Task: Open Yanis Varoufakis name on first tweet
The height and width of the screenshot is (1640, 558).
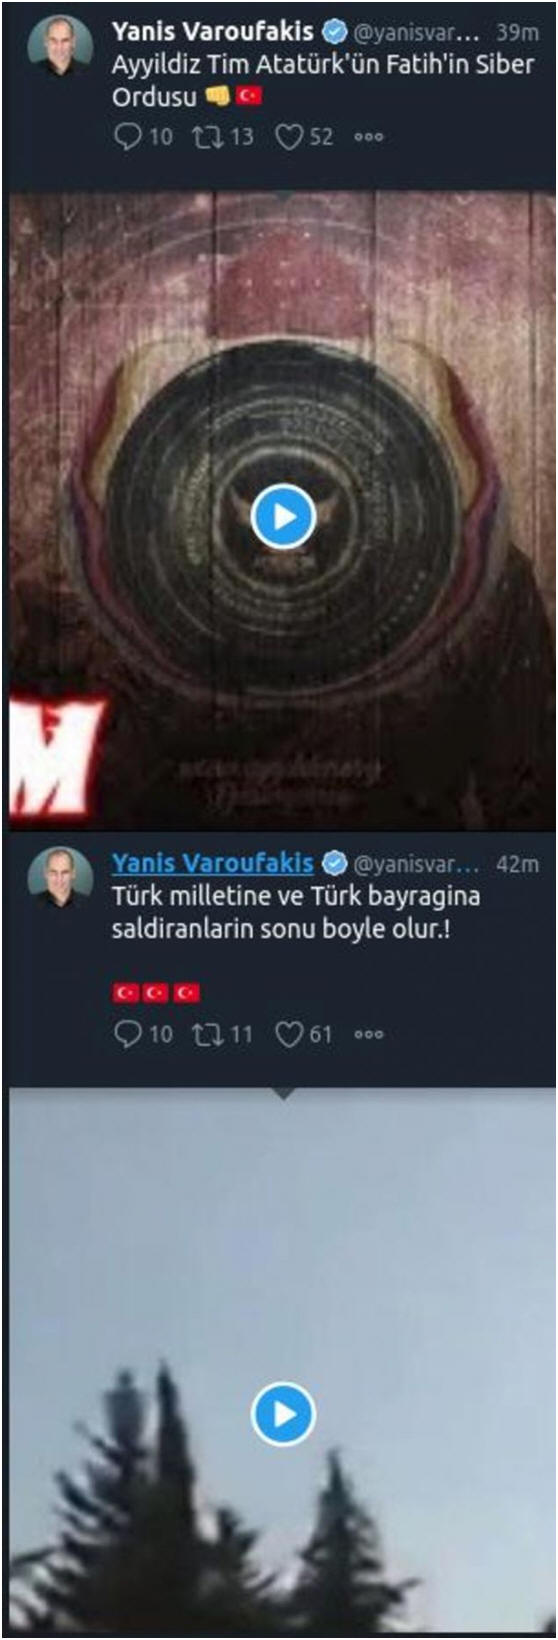Action: pos(212,32)
